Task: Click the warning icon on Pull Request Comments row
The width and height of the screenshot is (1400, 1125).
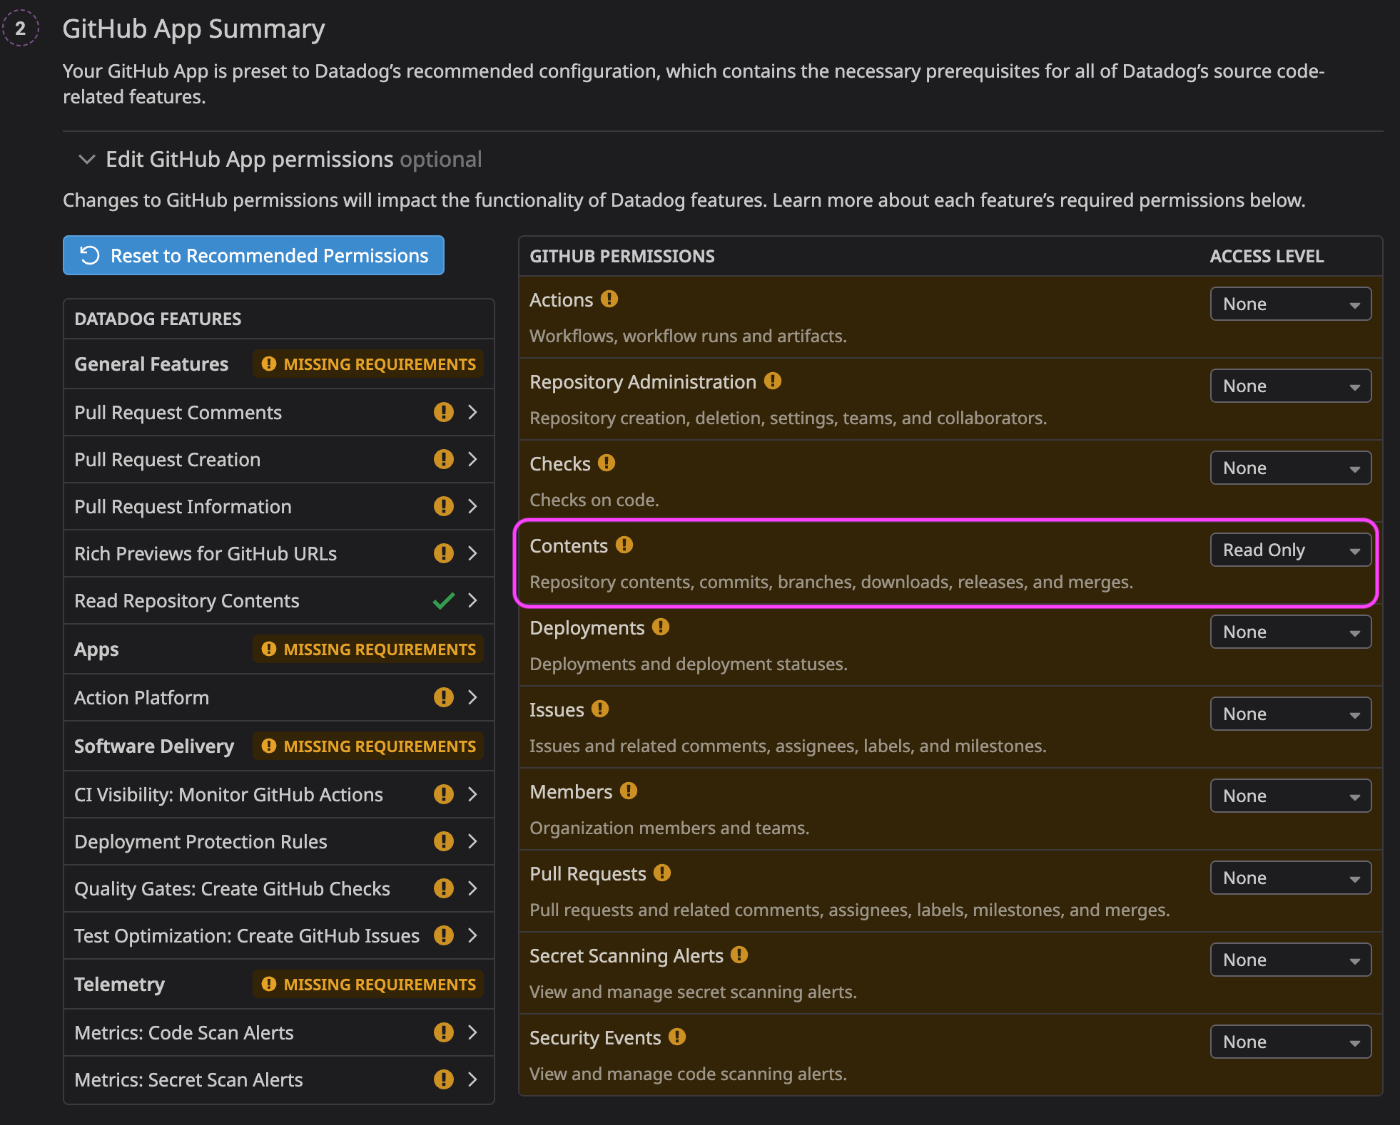Action: [444, 412]
